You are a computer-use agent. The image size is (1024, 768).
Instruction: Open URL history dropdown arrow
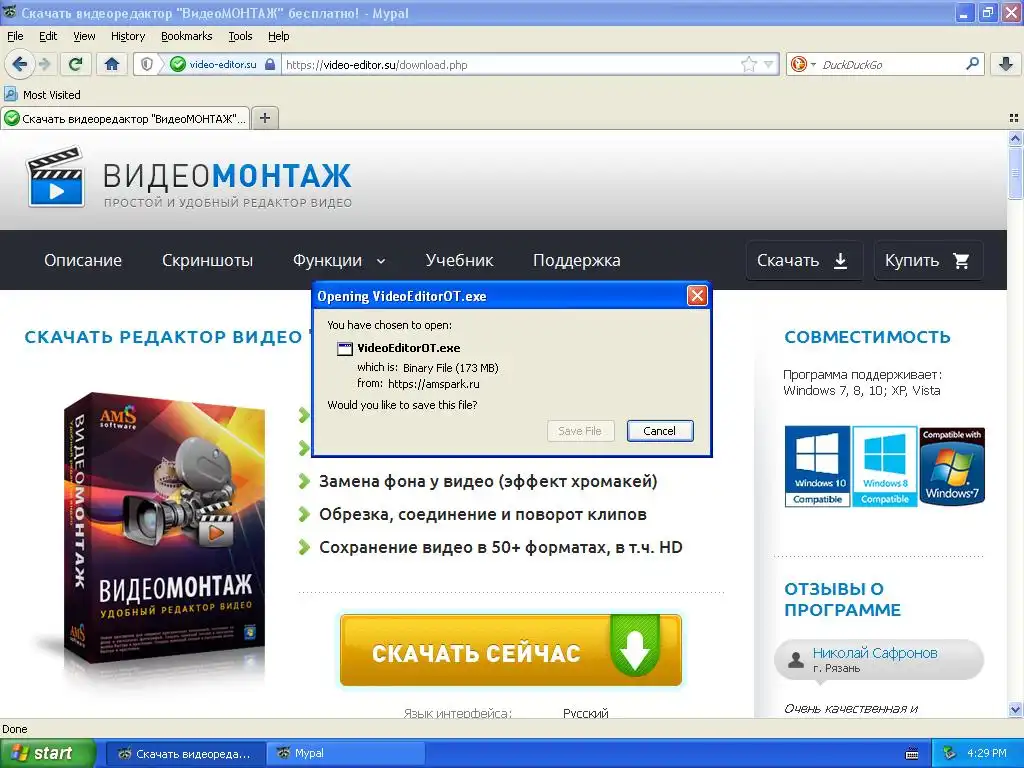[769, 64]
